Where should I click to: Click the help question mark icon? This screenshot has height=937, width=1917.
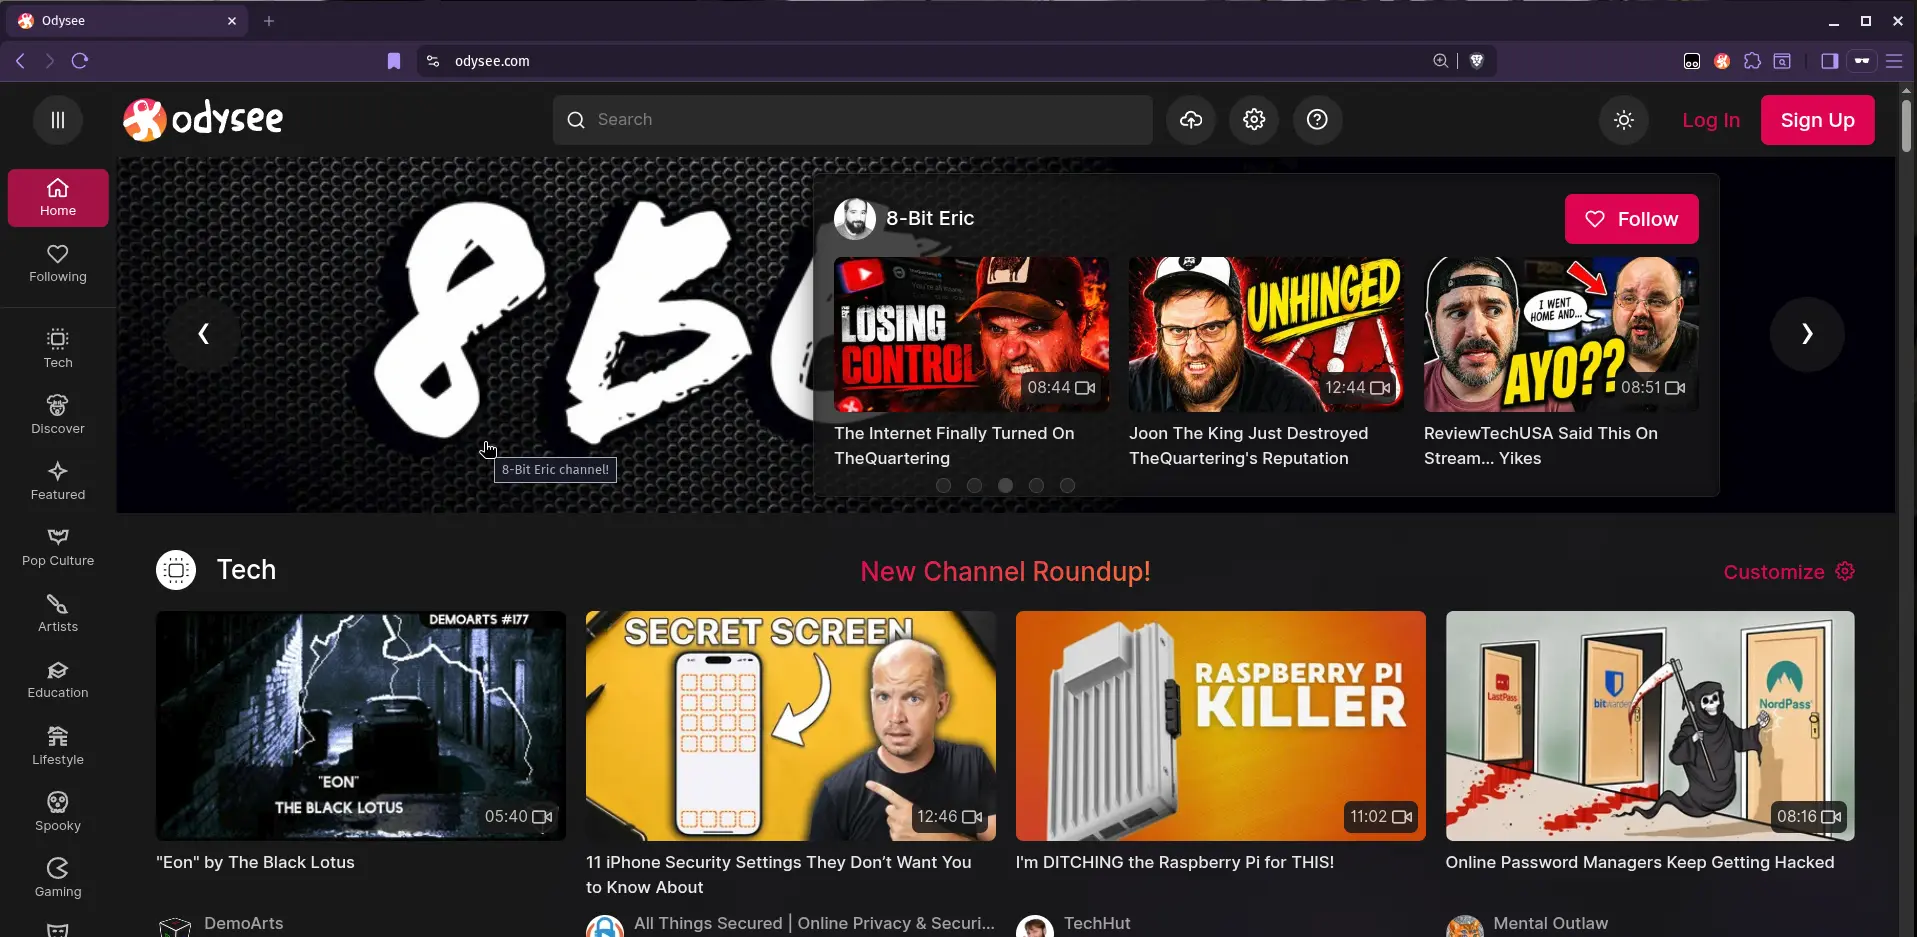point(1317,120)
